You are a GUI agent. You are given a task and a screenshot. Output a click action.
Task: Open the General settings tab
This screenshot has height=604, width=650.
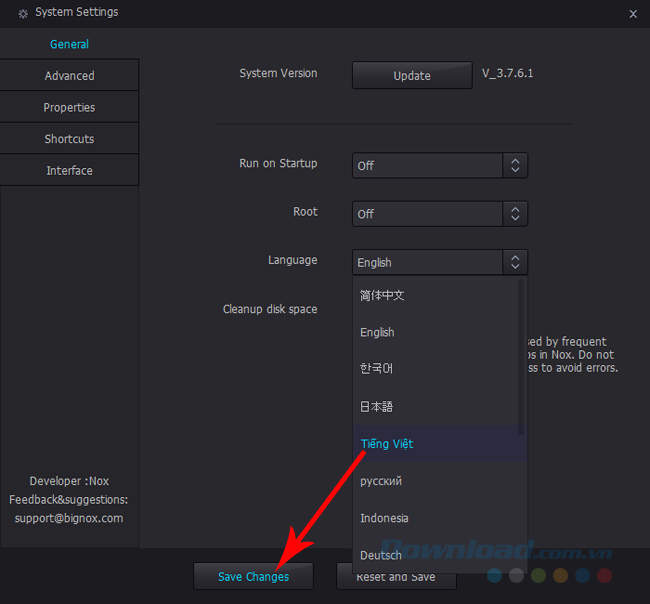point(69,44)
